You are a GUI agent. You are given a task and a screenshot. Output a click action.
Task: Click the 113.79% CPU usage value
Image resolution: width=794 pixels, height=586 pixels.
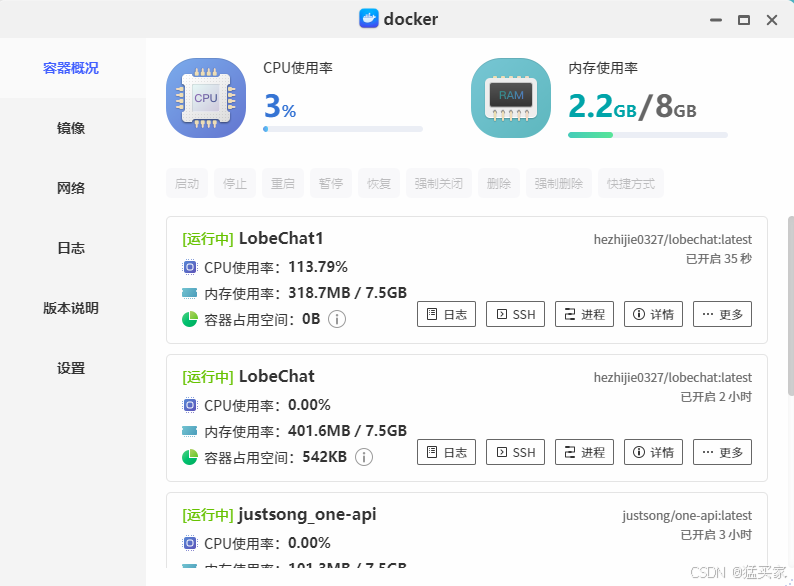[x=318, y=266]
